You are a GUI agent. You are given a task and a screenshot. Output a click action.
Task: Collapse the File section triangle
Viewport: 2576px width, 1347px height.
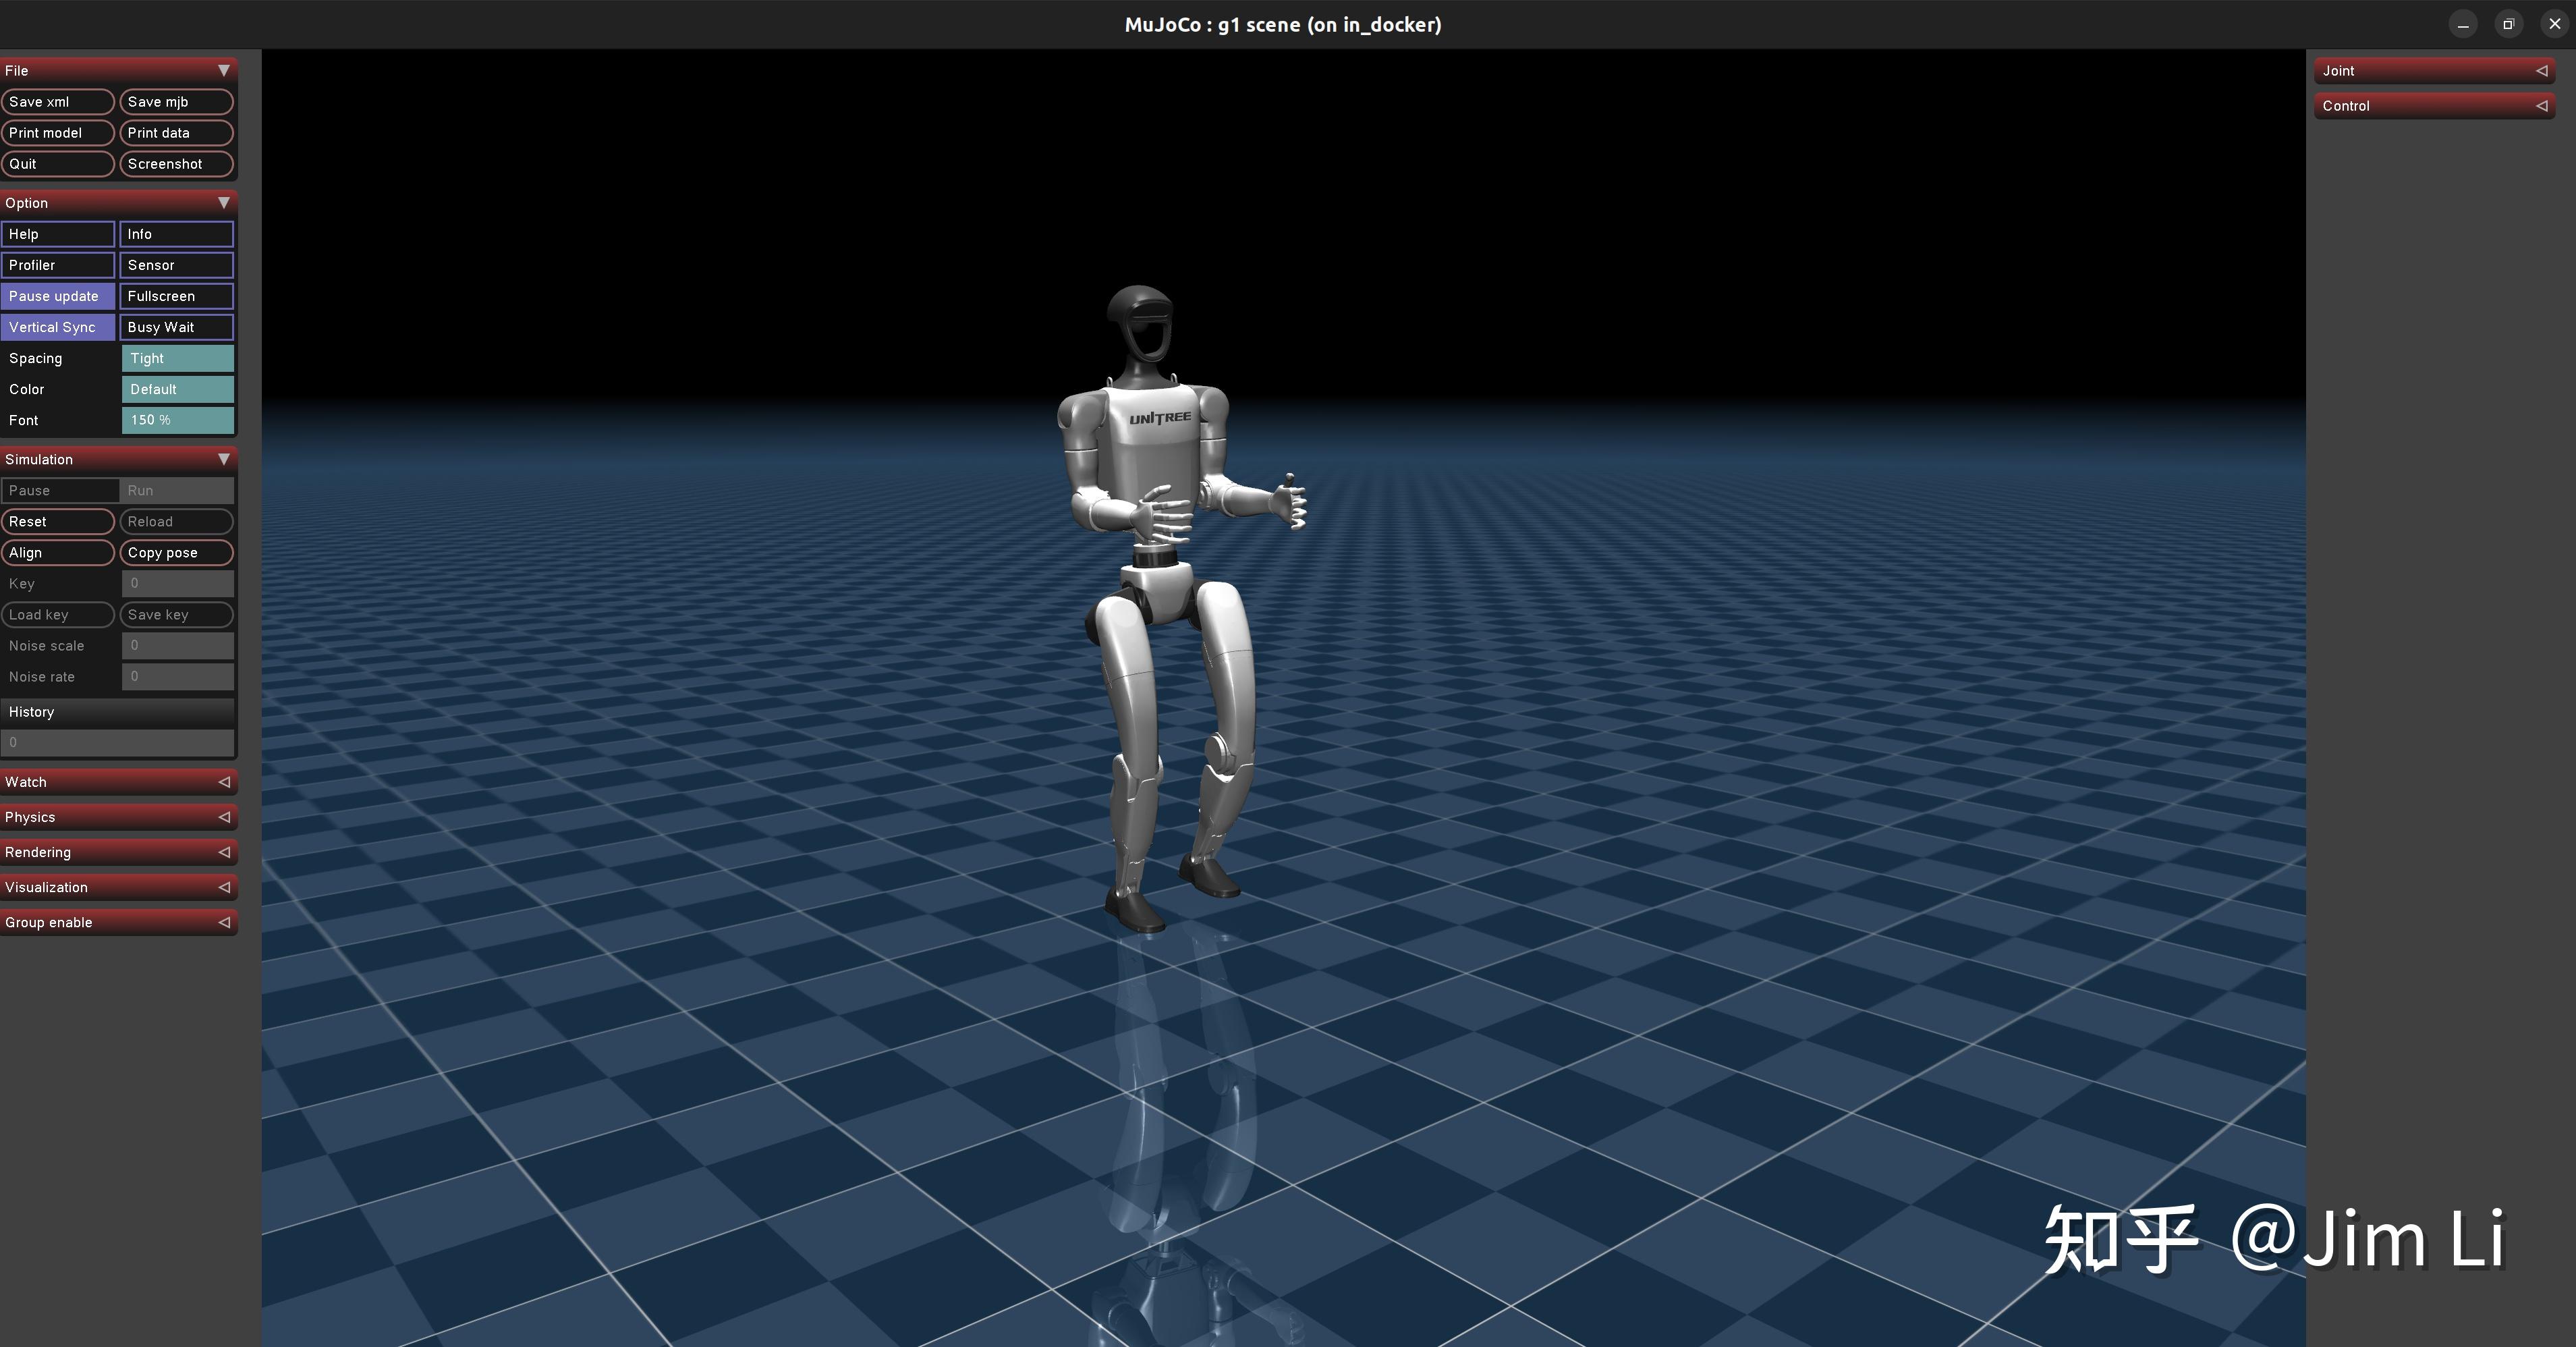[x=224, y=70]
